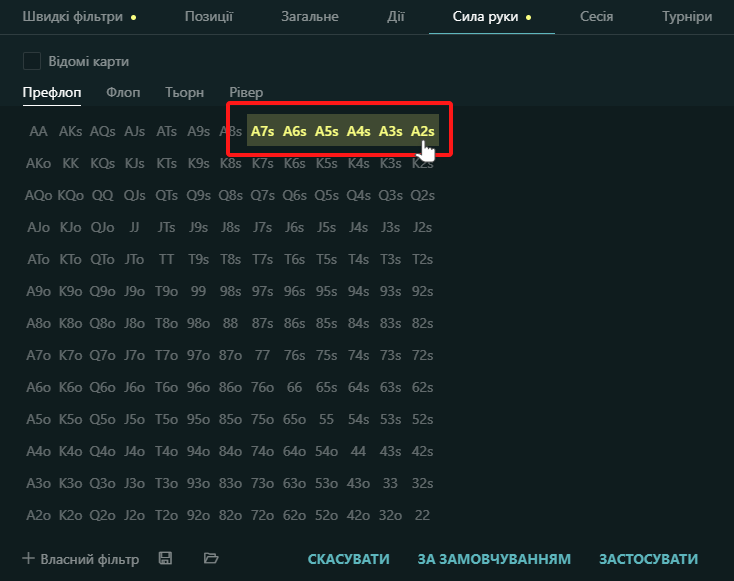Screen dimensions: 734x581
Task: Toggle the KK pocket pair cell
Action: coord(71,163)
